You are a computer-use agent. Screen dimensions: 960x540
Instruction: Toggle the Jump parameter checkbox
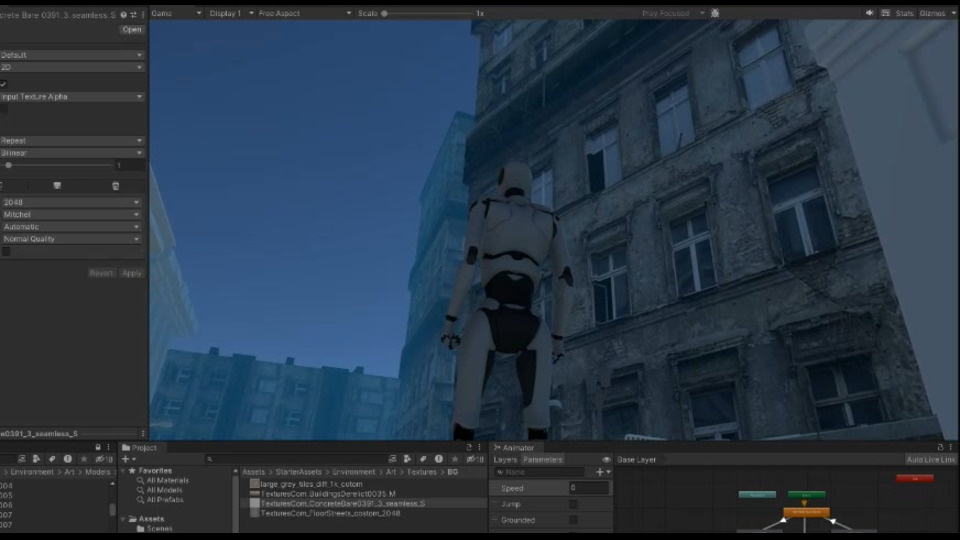573,504
